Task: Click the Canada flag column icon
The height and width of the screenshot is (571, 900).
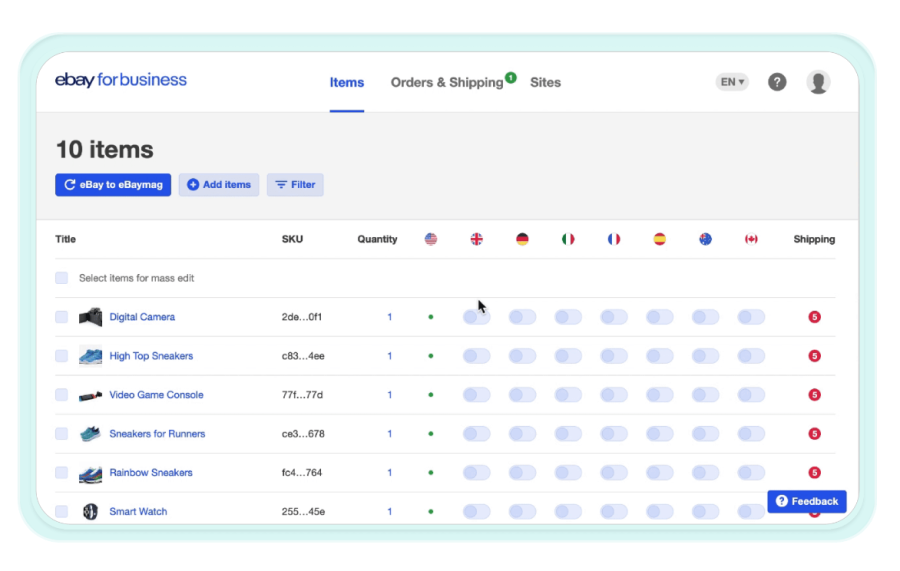Action: click(x=751, y=239)
